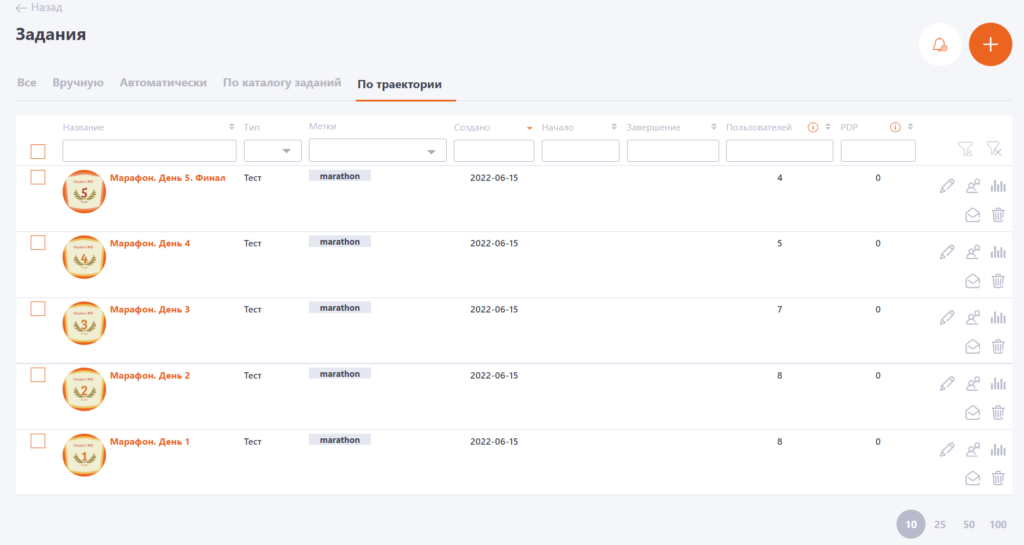The width and height of the screenshot is (1024, 545).
Task: Focus the Создано filter input
Action: (494, 151)
